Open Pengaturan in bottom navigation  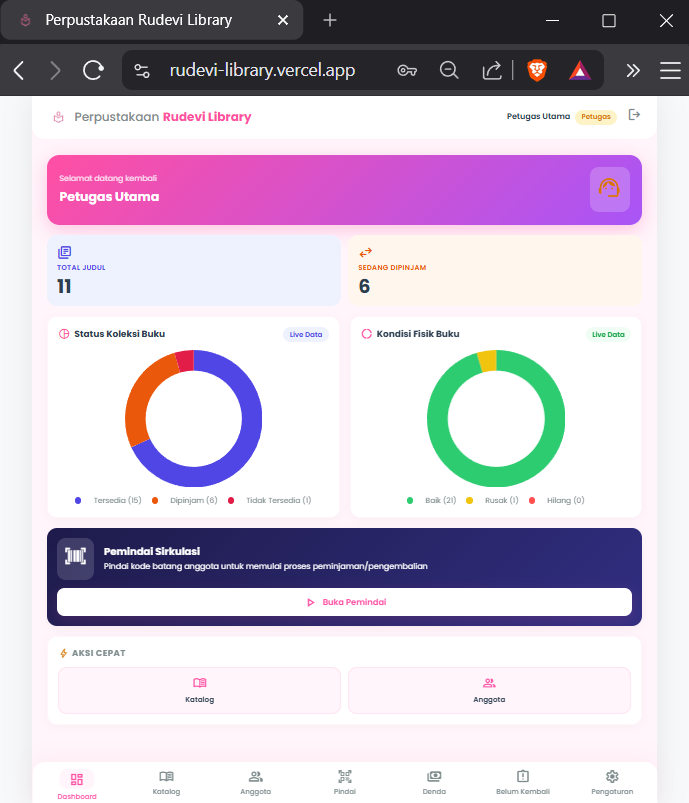612,783
